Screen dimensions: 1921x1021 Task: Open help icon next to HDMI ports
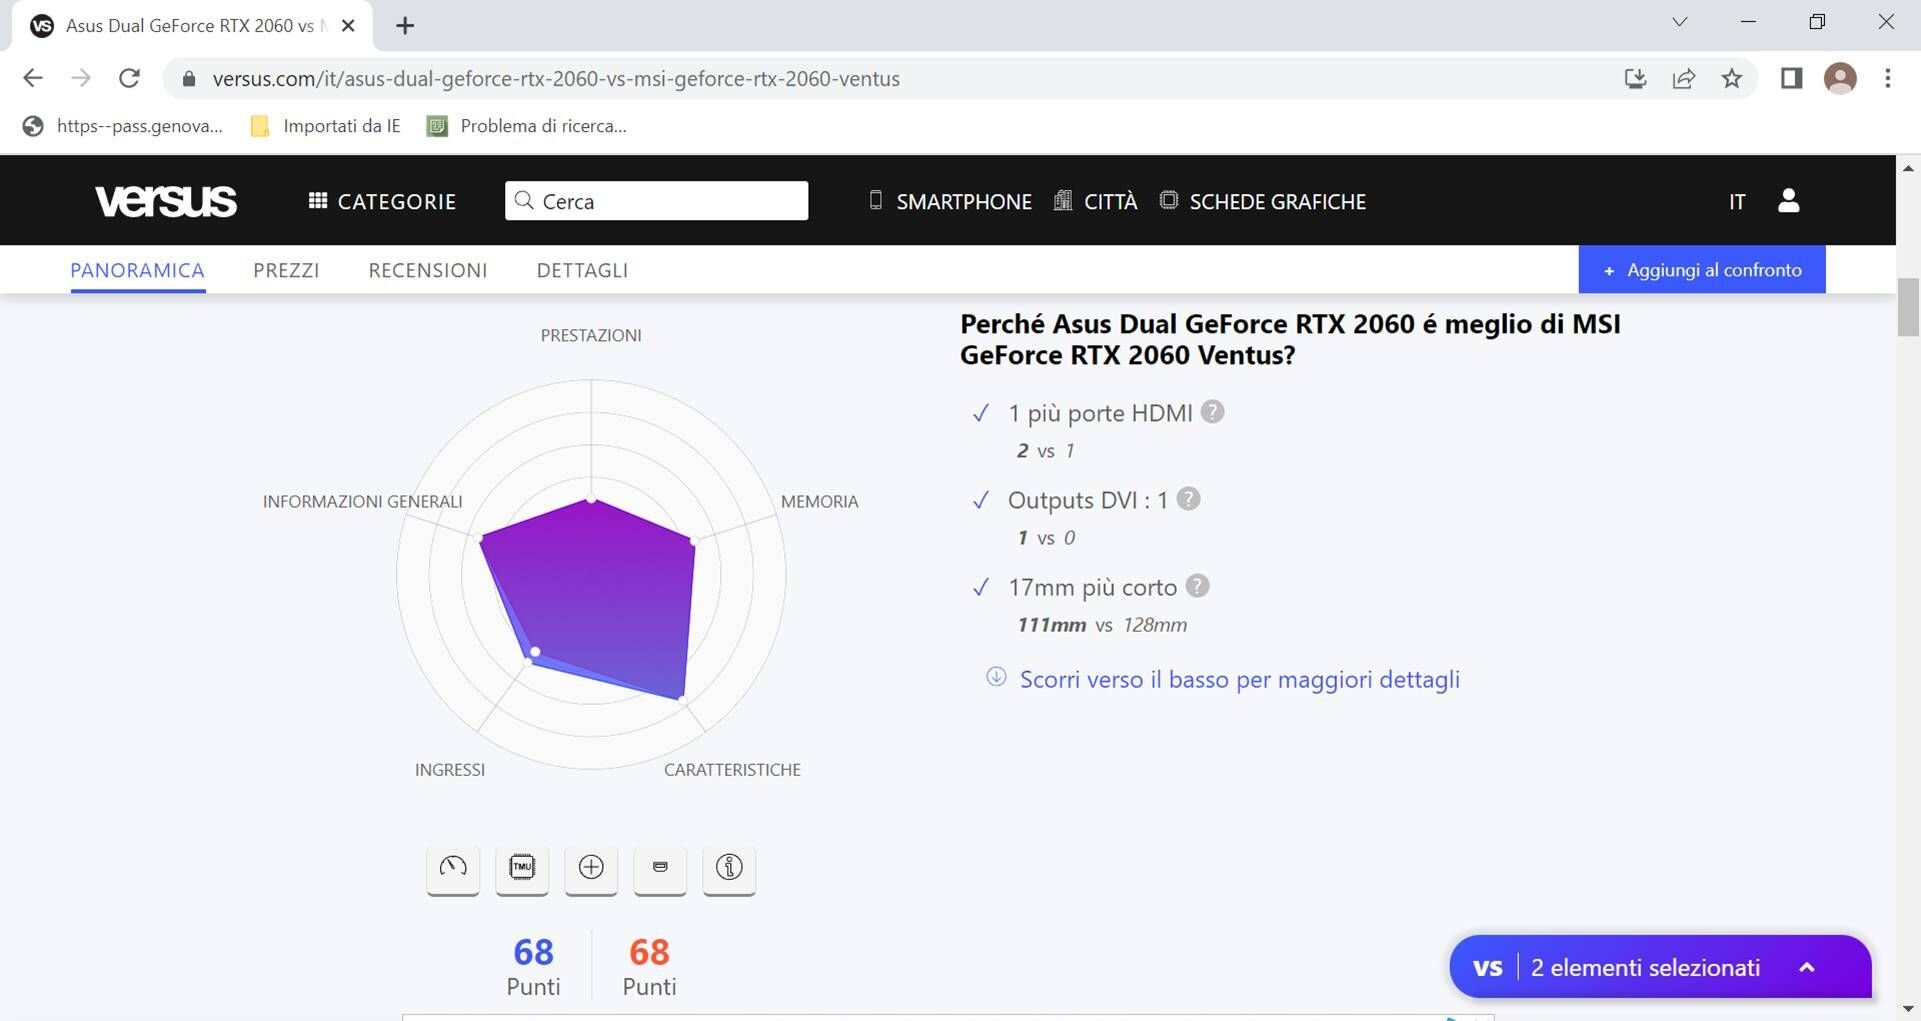coord(1212,412)
